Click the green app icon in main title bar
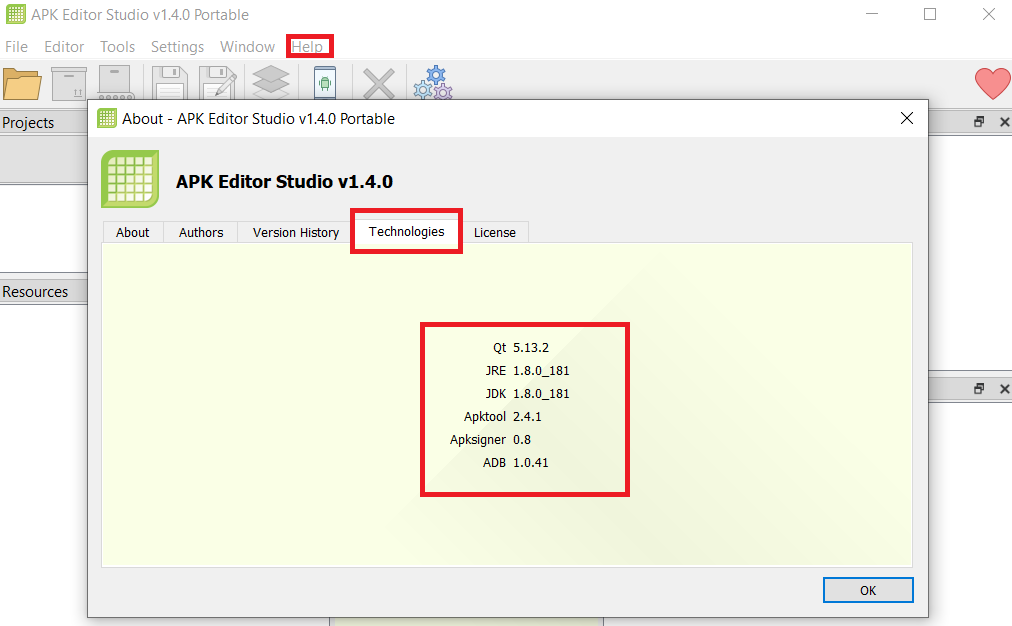1012x626 pixels. [15, 14]
